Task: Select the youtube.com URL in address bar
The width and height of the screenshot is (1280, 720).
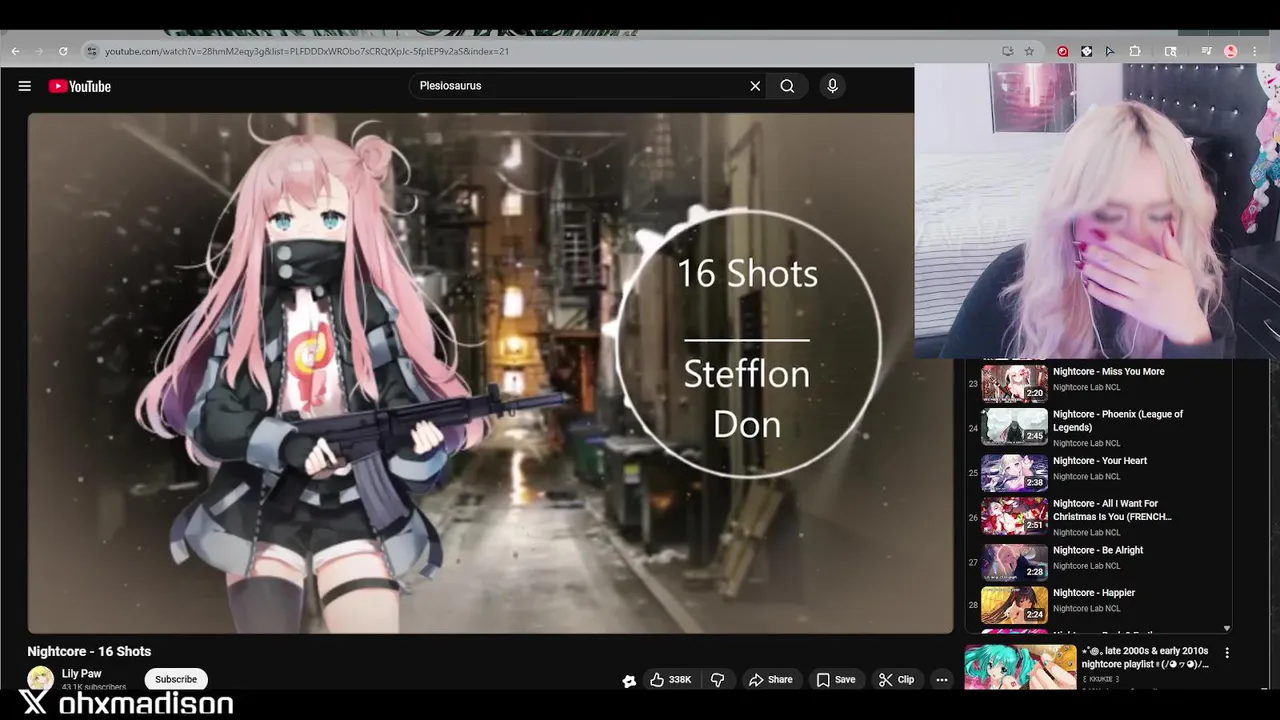Action: 307,51
